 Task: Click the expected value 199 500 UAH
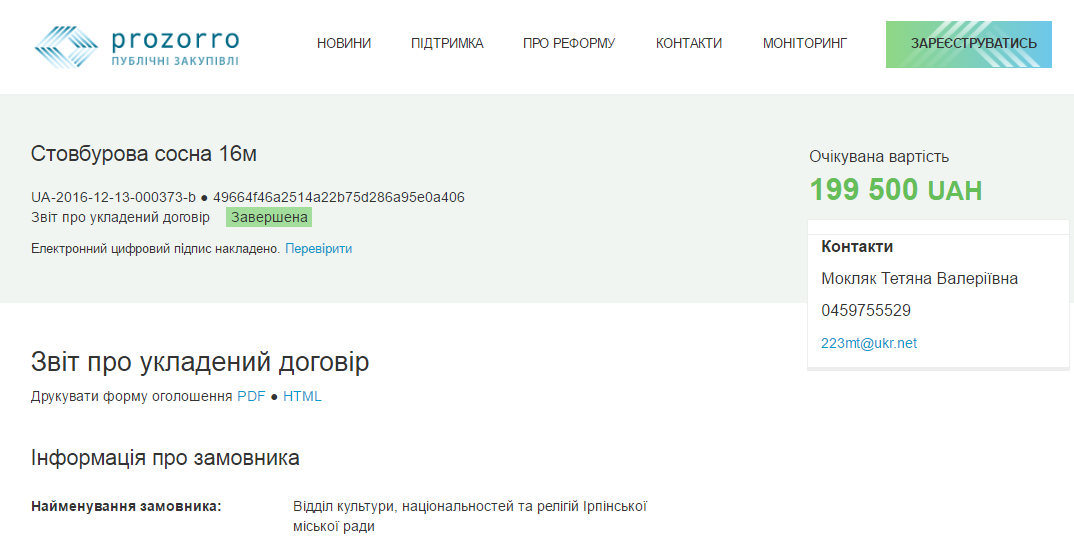point(895,189)
